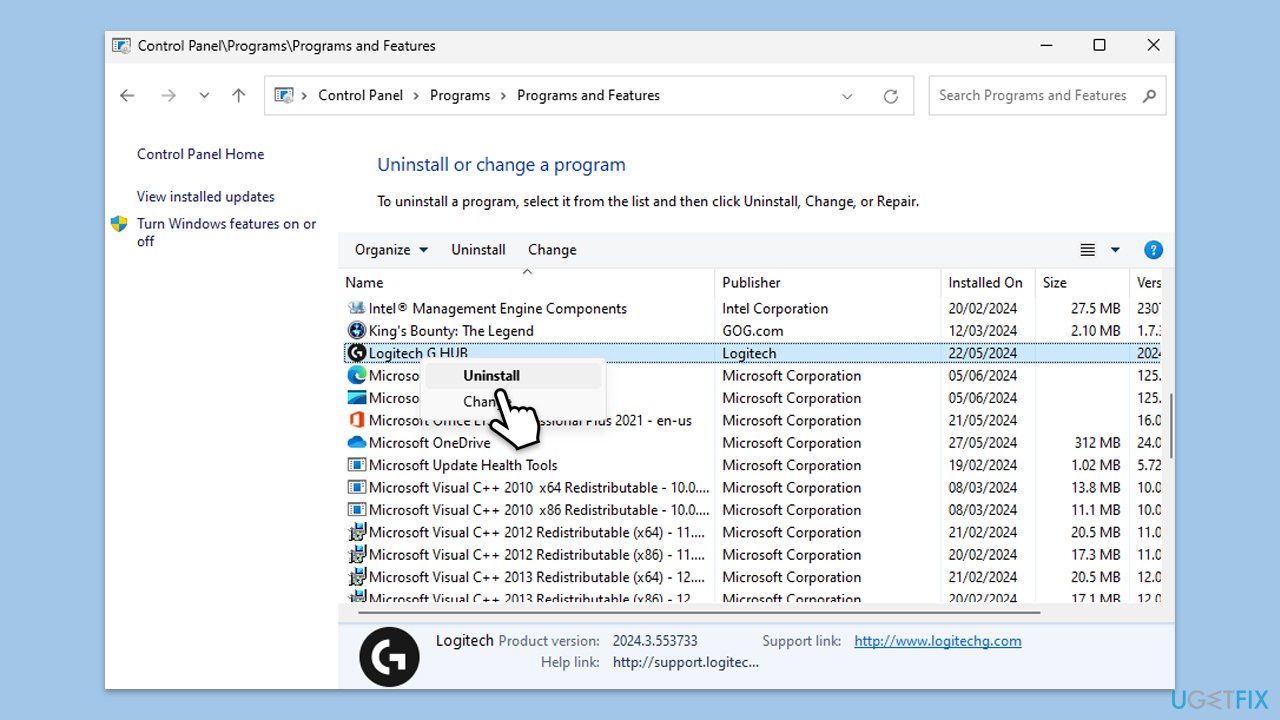Image resolution: width=1280 pixels, height=720 pixels.
Task: Open address bar history dropdown
Action: point(847,97)
